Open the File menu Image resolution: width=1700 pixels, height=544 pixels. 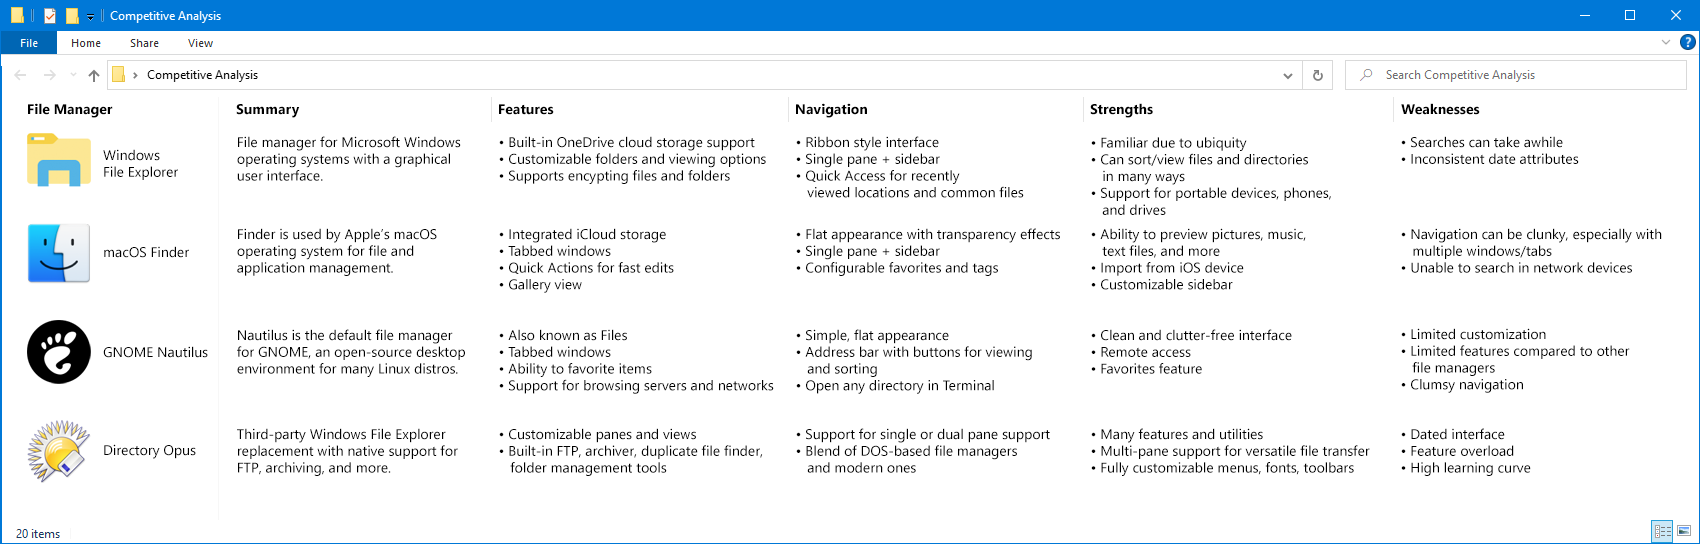[29, 43]
